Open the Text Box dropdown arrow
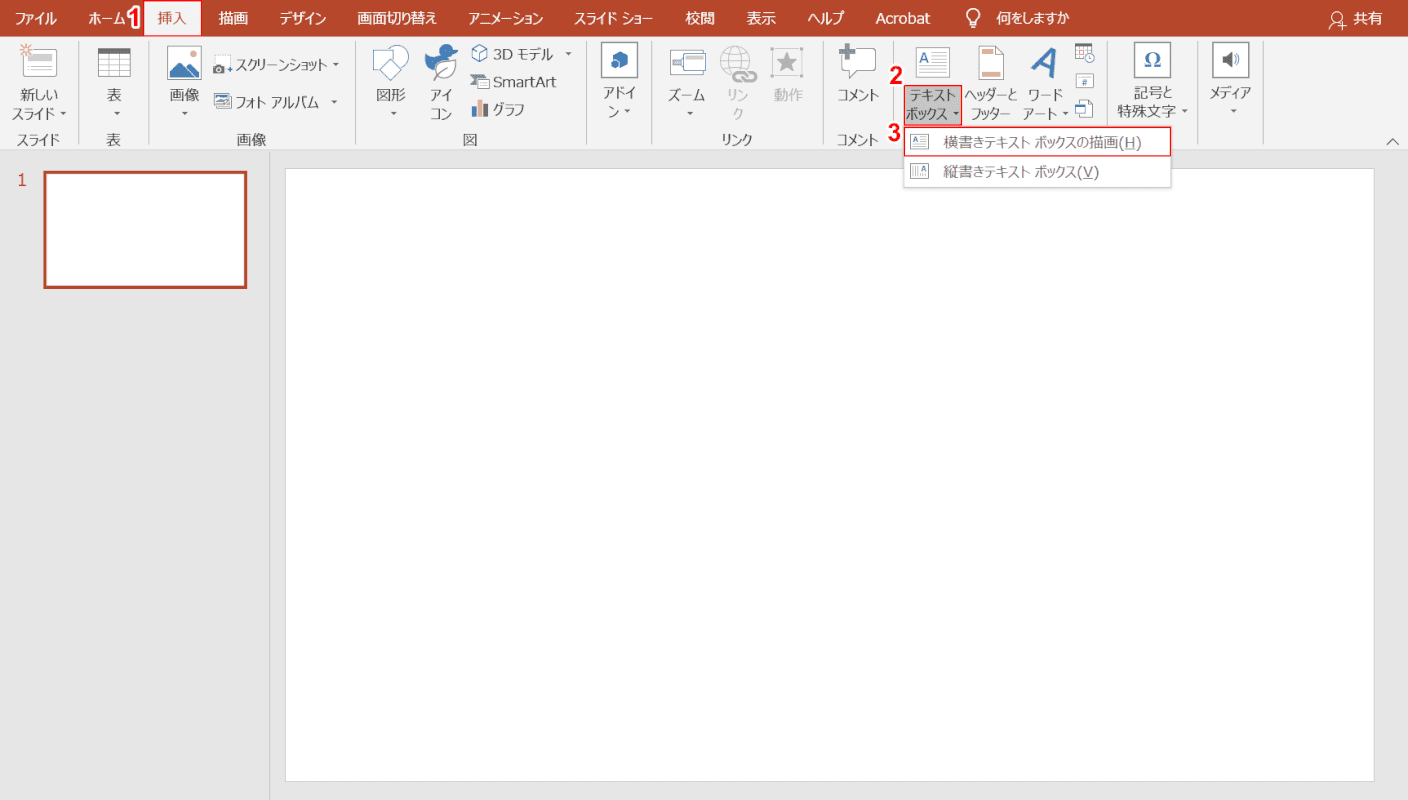The image size is (1408, 800). [x=955, y=114]
